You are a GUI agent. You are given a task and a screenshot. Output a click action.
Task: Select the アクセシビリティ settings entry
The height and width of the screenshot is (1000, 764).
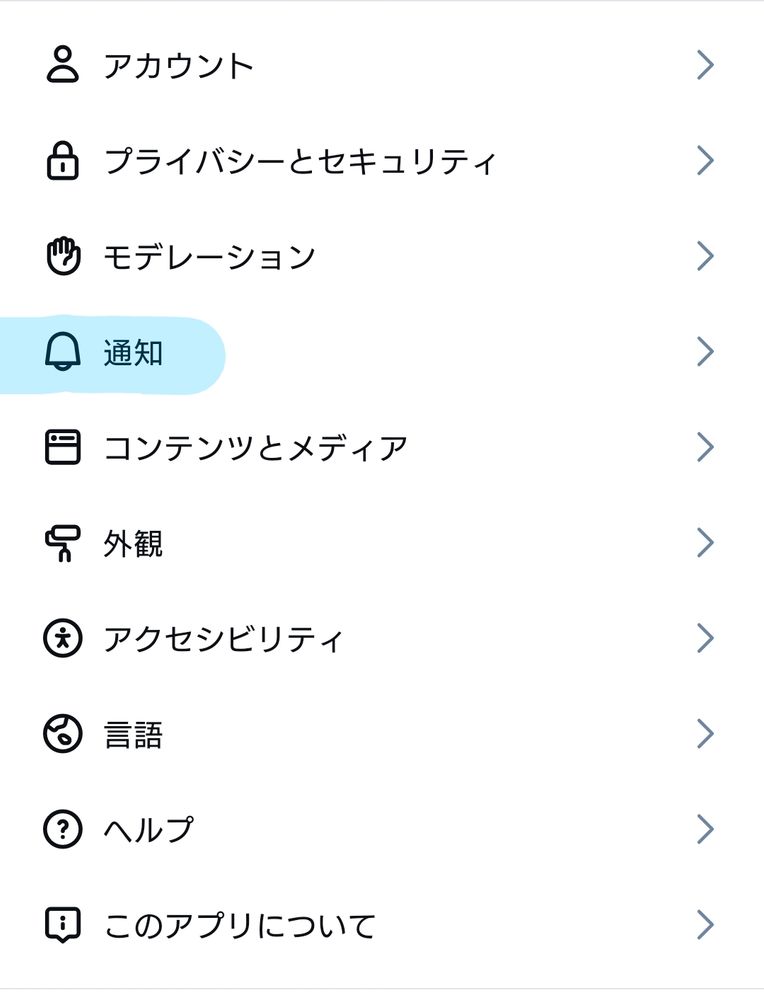point(223,638)
